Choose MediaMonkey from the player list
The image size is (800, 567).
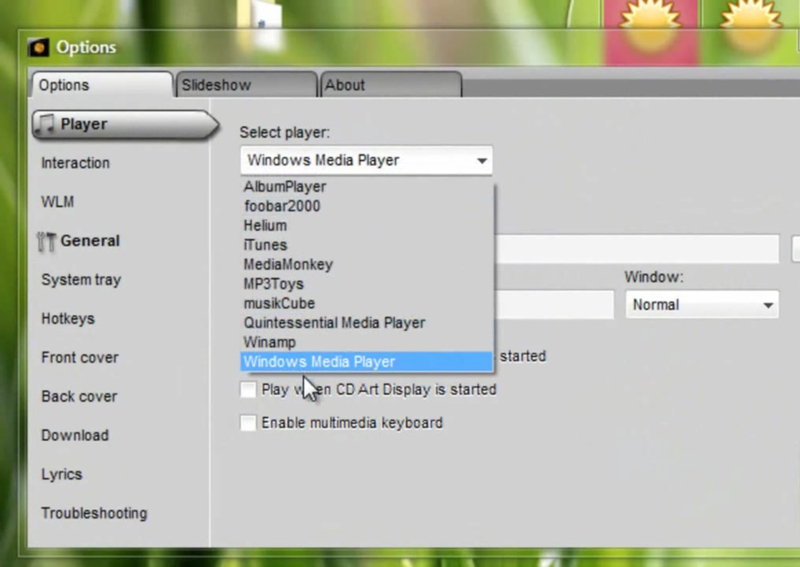pyautogui.click(x=366, y=264)
